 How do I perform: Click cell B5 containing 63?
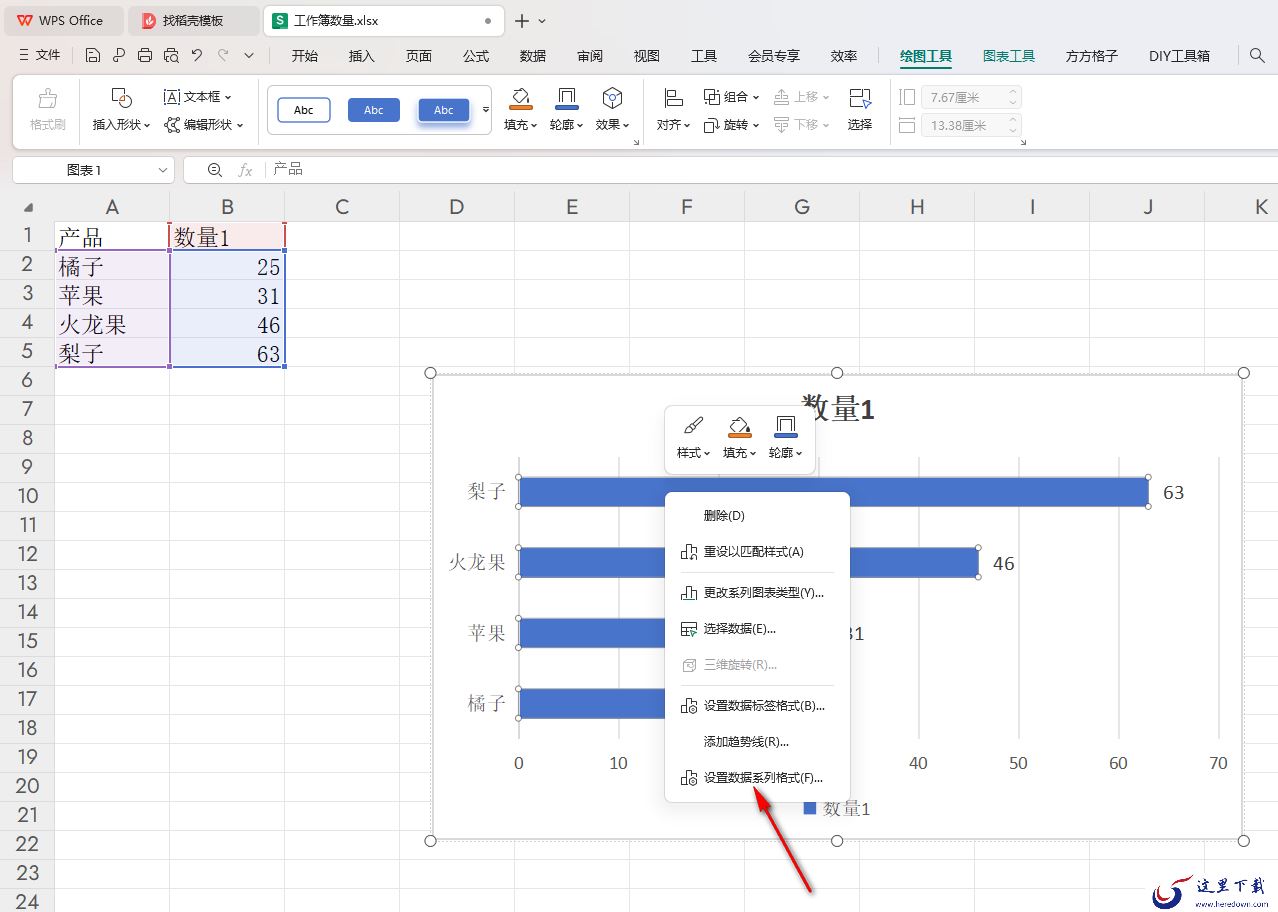click(x=227, y=353)
